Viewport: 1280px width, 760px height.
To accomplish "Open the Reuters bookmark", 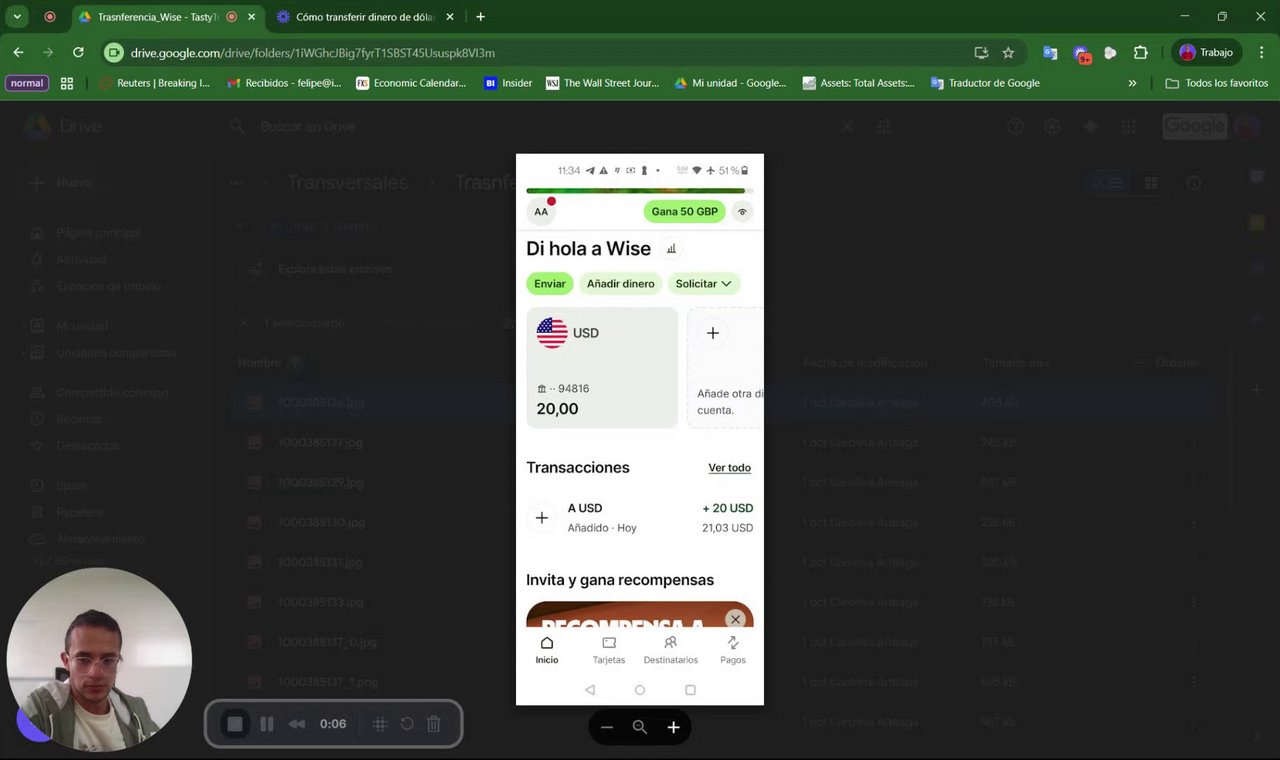I will coord(155,83).
